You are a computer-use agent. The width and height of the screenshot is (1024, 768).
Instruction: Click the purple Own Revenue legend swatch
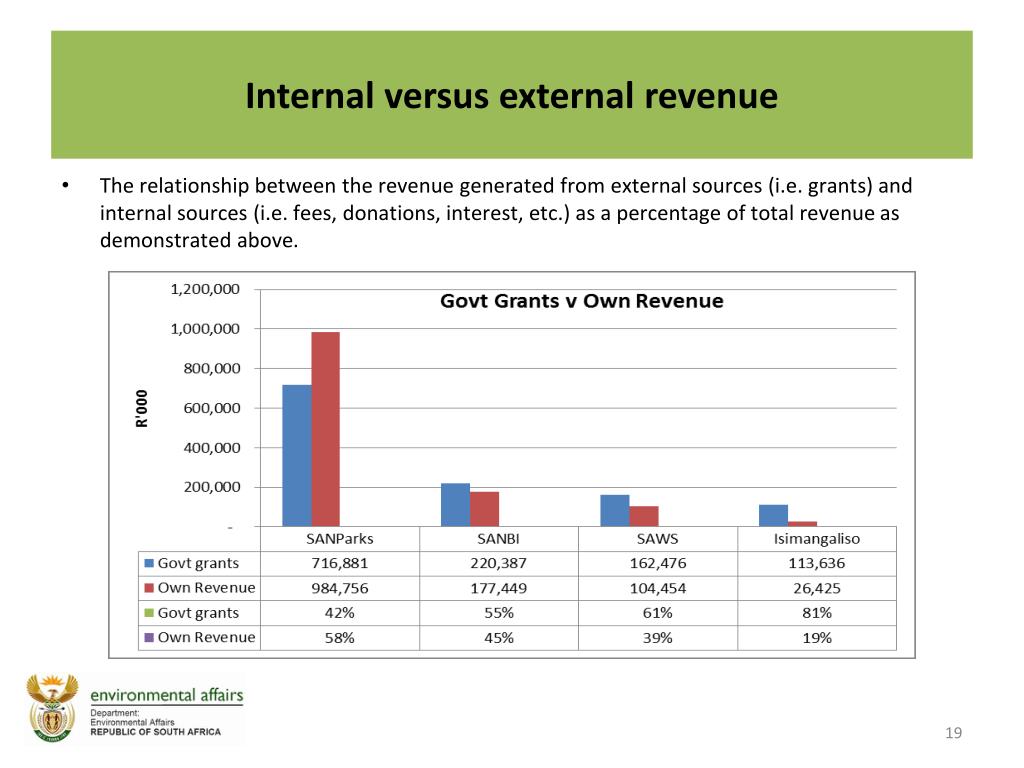click(148, 637)
